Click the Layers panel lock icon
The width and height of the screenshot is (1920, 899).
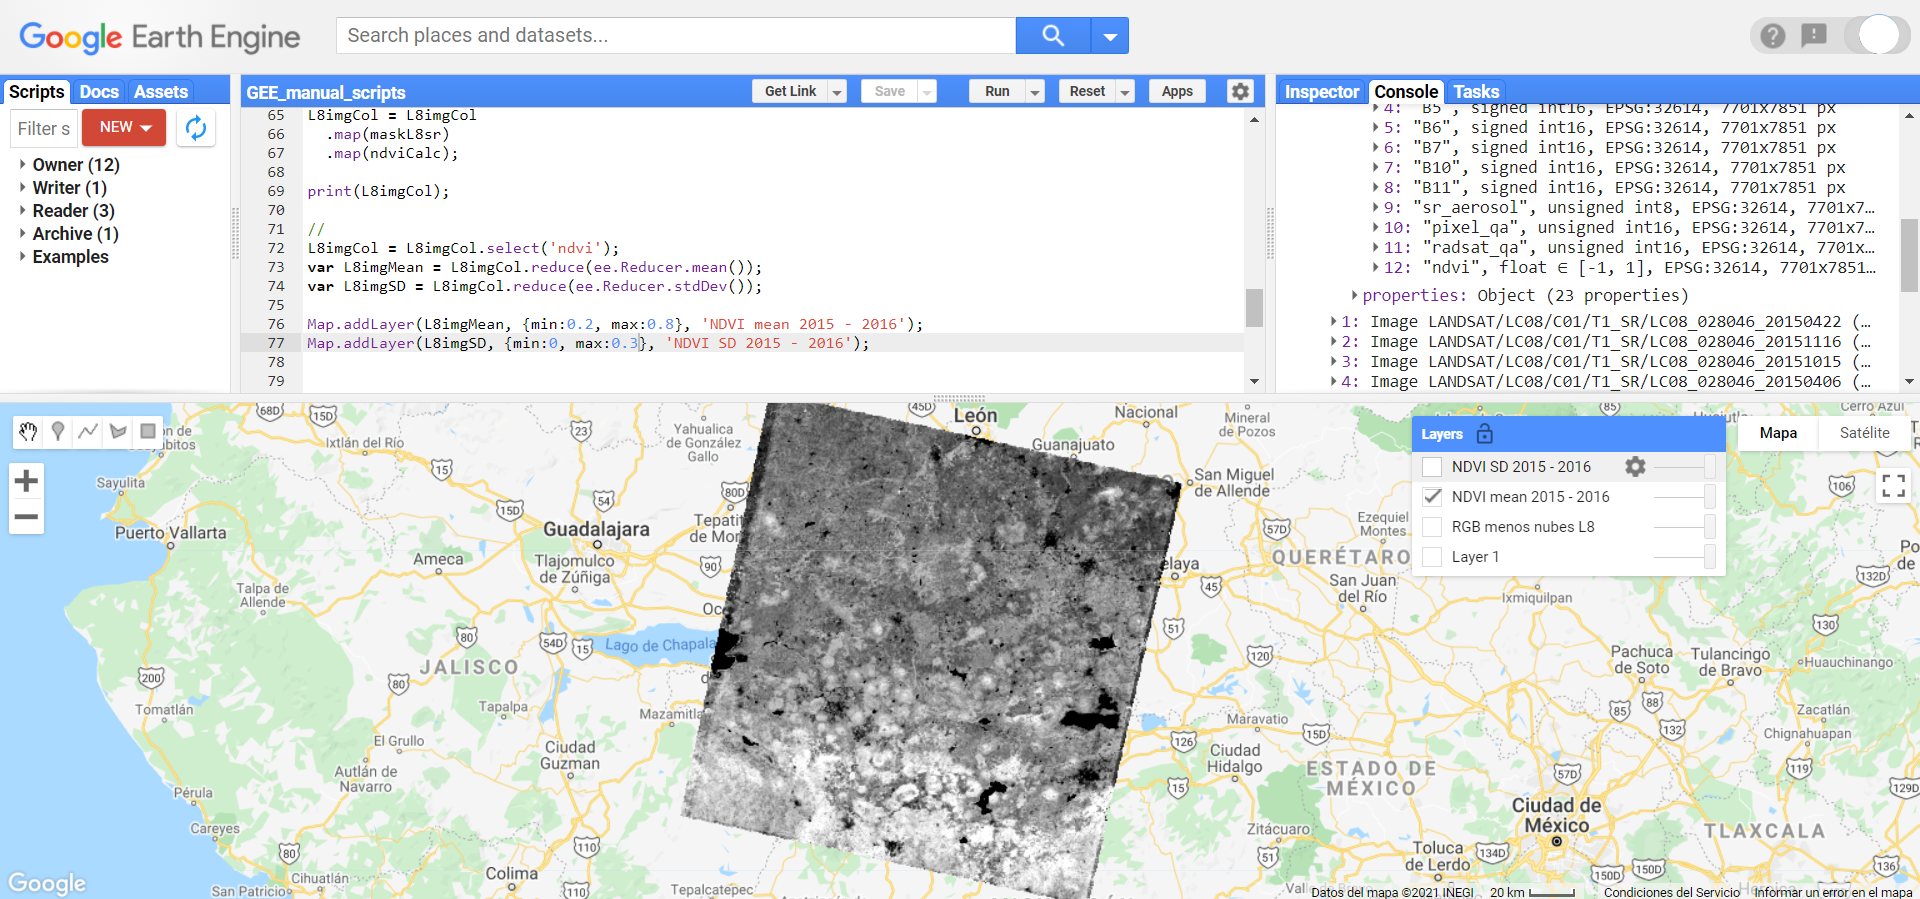point(1485,433)
